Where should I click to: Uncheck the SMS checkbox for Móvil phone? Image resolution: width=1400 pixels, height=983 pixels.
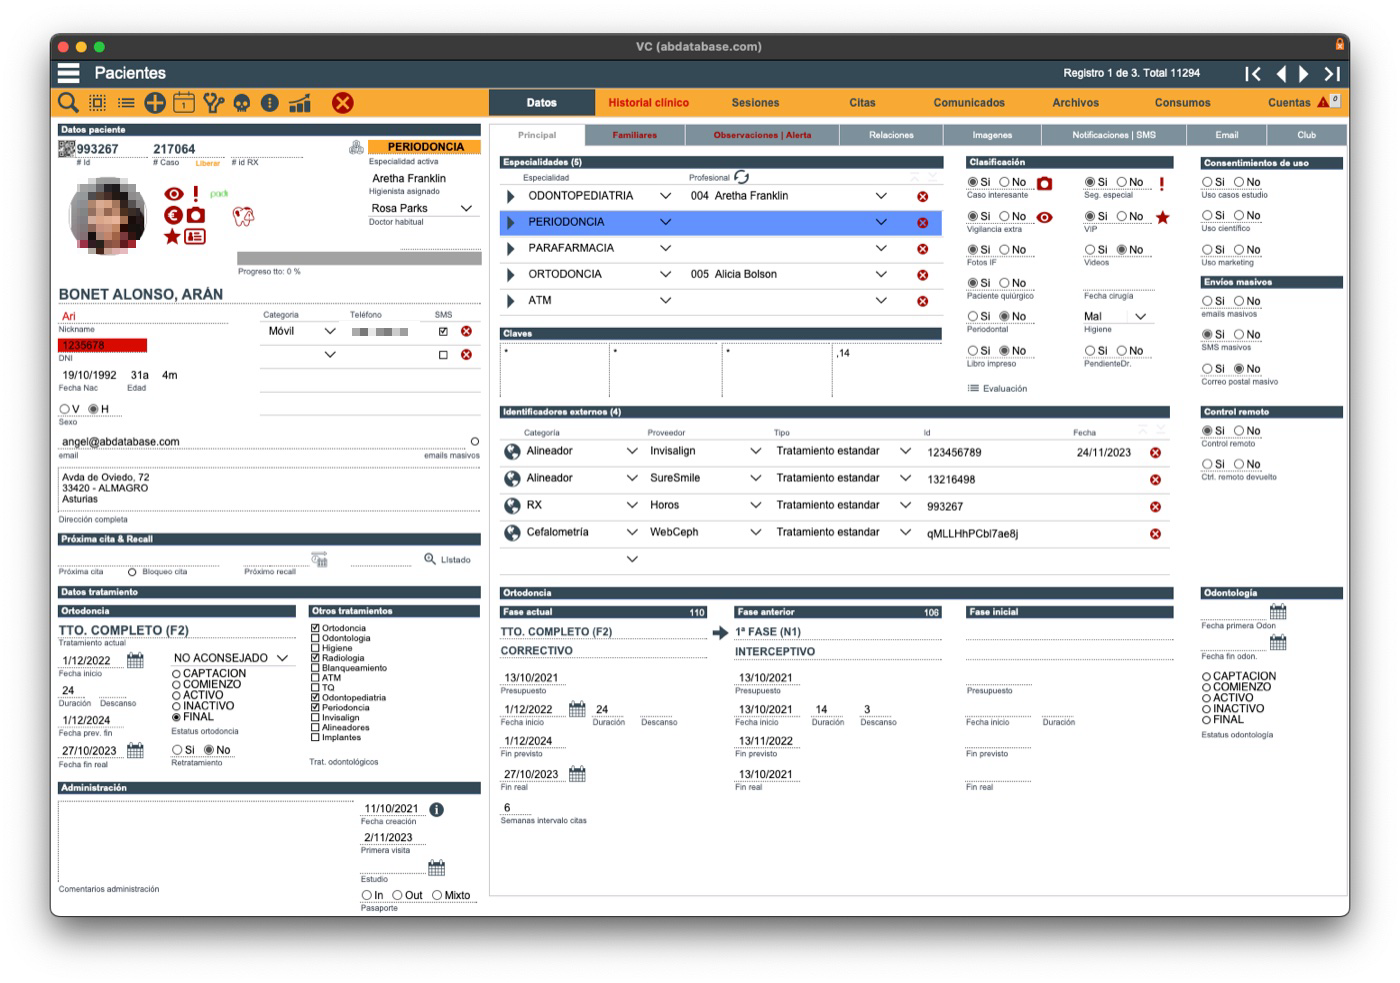(443, 331)
